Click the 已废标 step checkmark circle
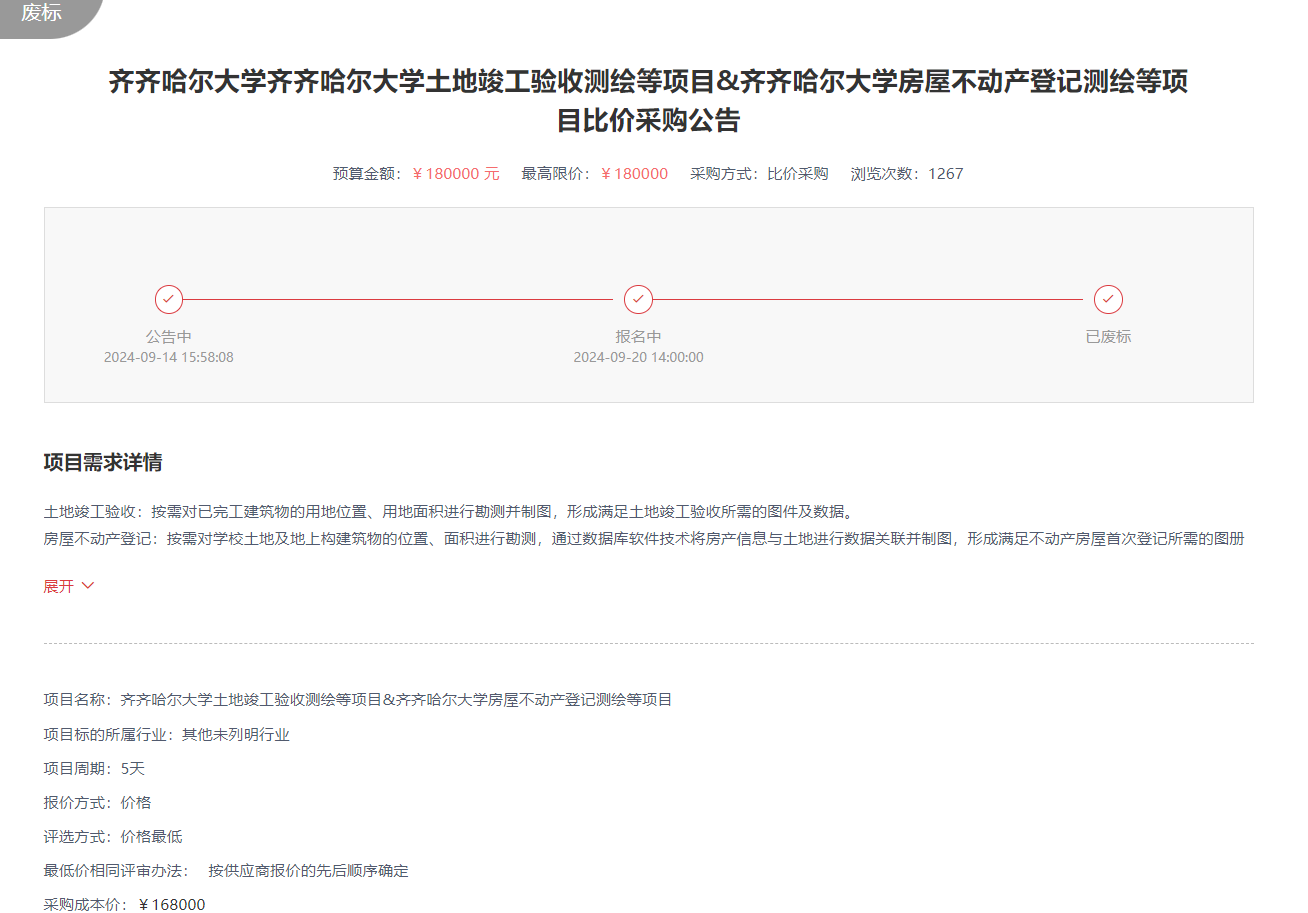Screen dimensions: 1308x913 1108,299
